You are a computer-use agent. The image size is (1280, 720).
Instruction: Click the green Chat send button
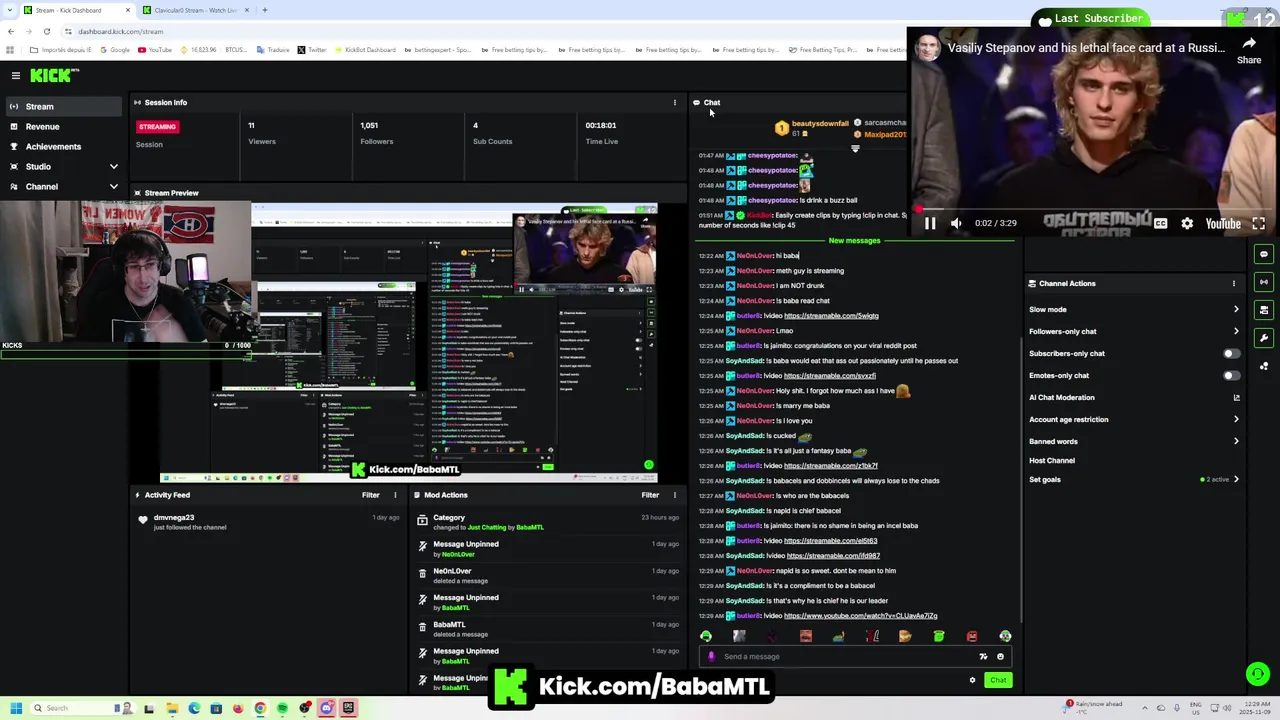pyautogui.click(x=998, y=680)
